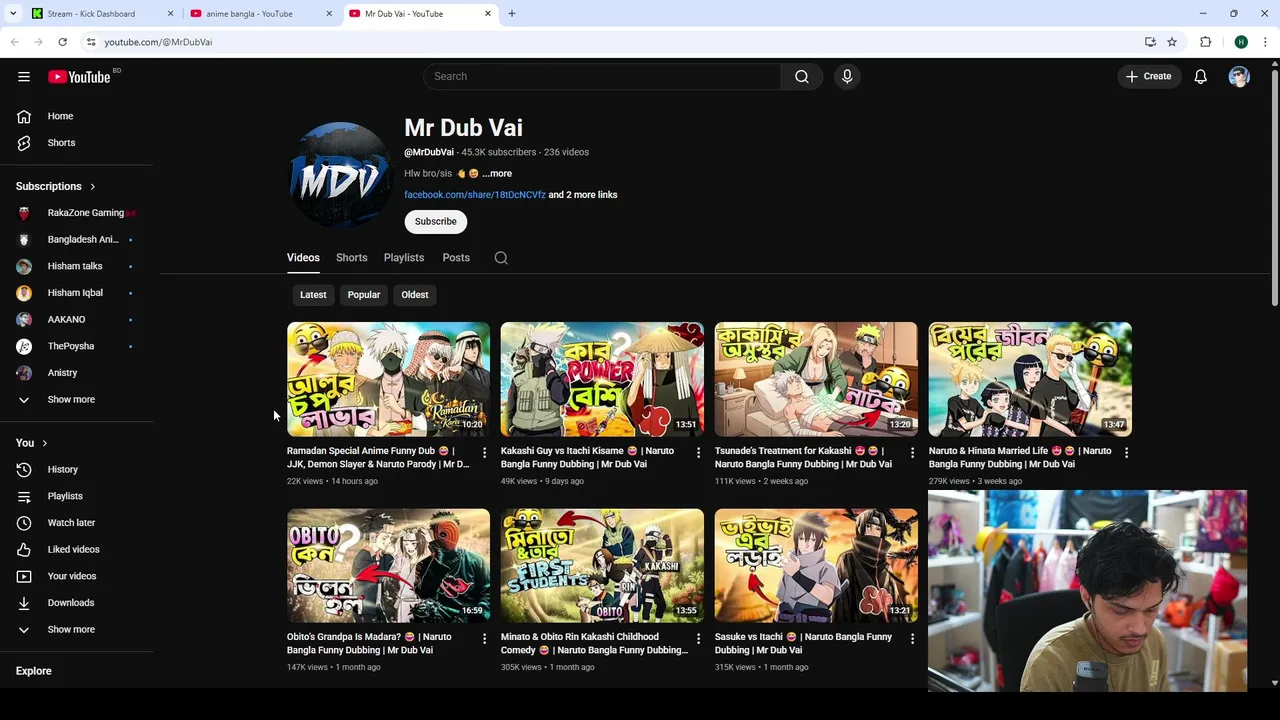1280x720 pixels.
Task: Click the Home icon in sidebar
Action: click(x=24, y=116)
